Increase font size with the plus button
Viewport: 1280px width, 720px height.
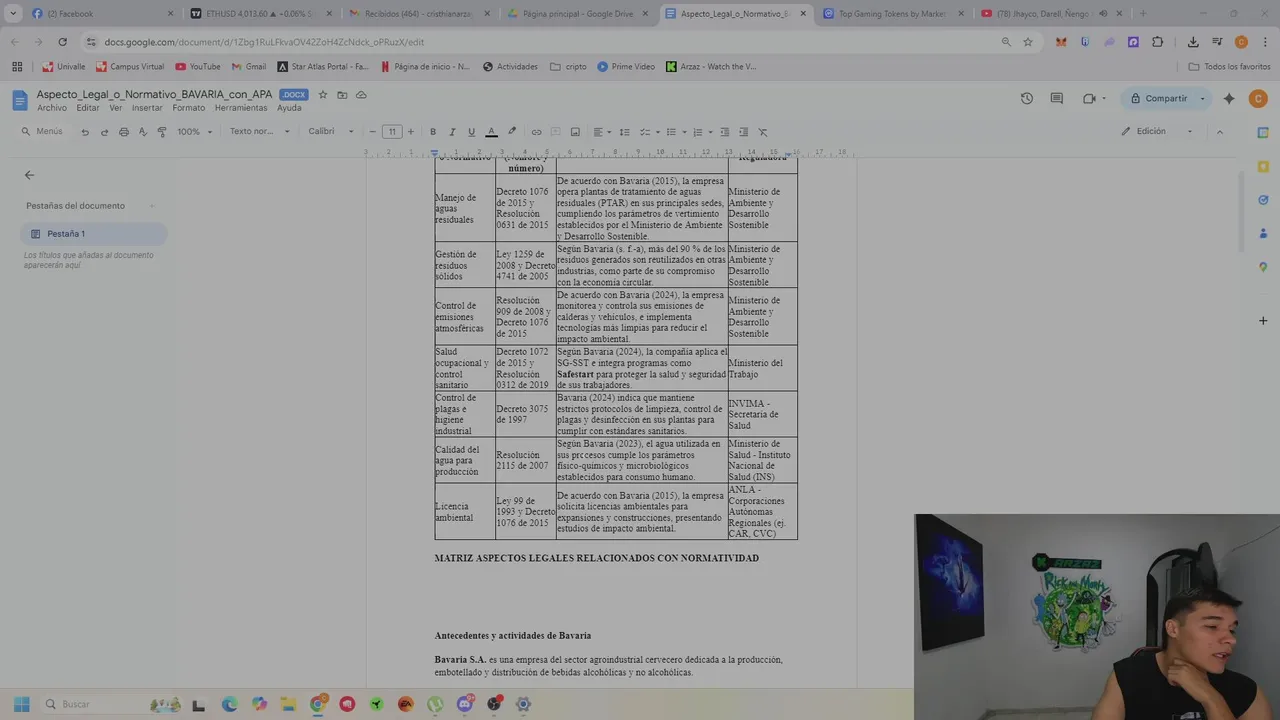pos(410,132)
